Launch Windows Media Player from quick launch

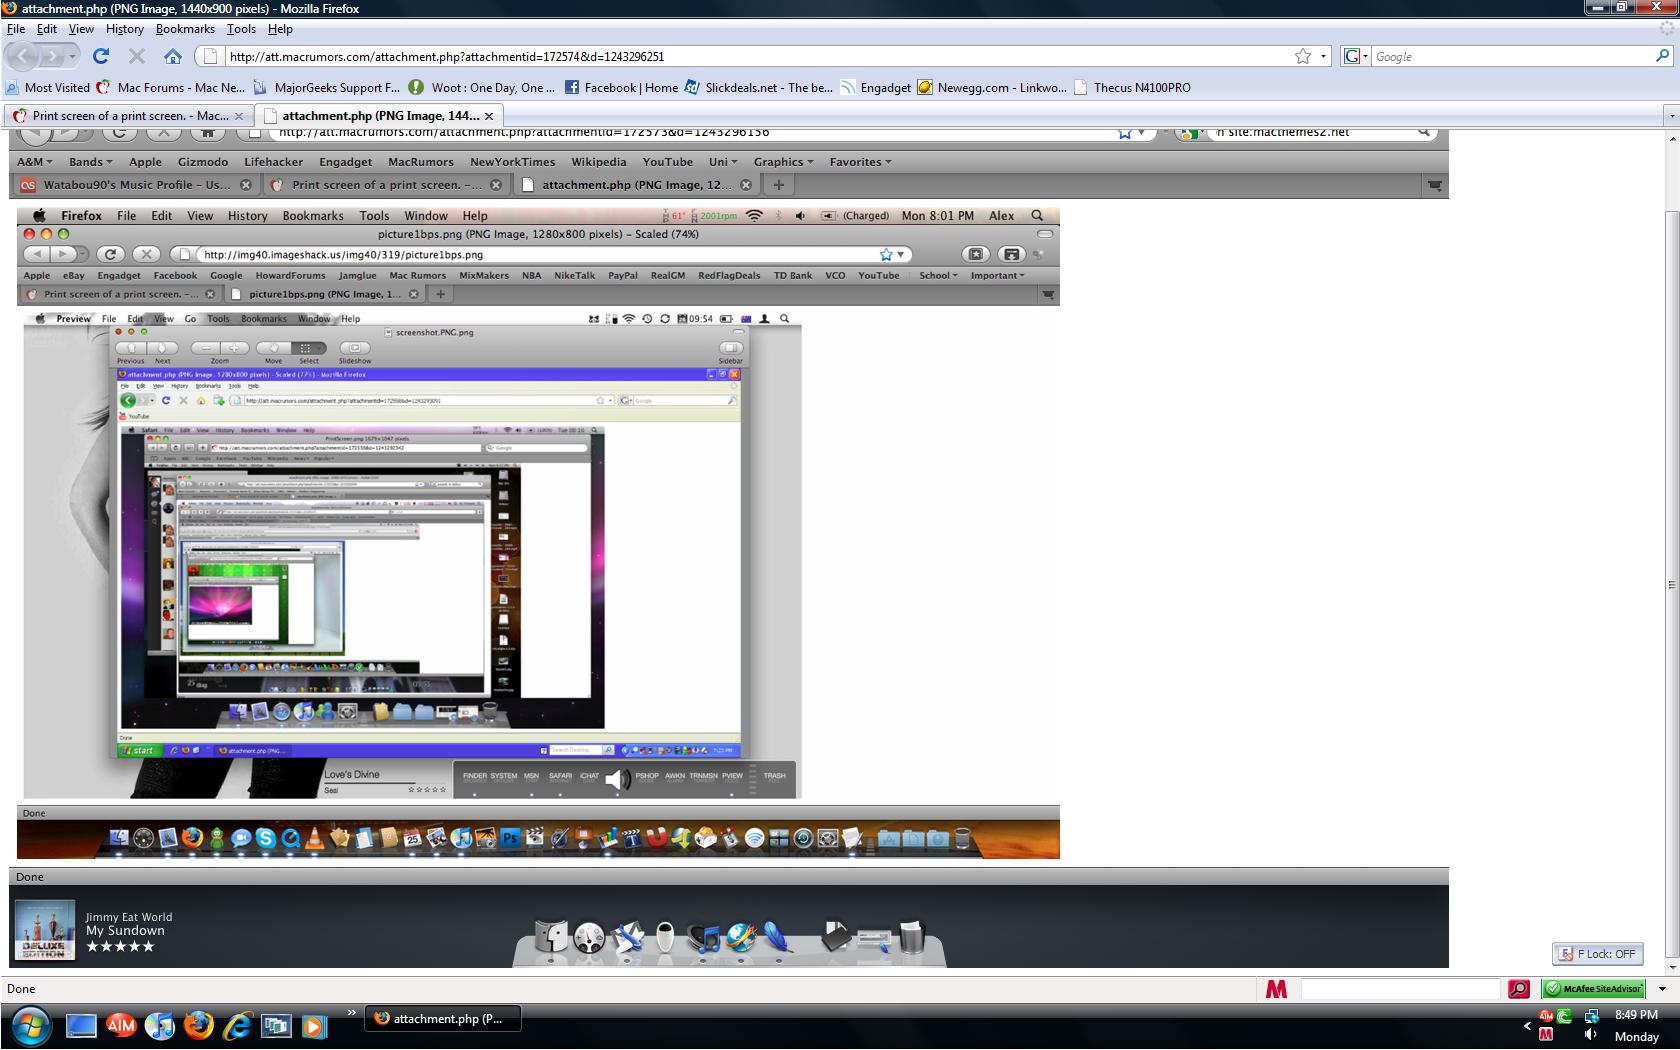click(x=313, y=1025)
